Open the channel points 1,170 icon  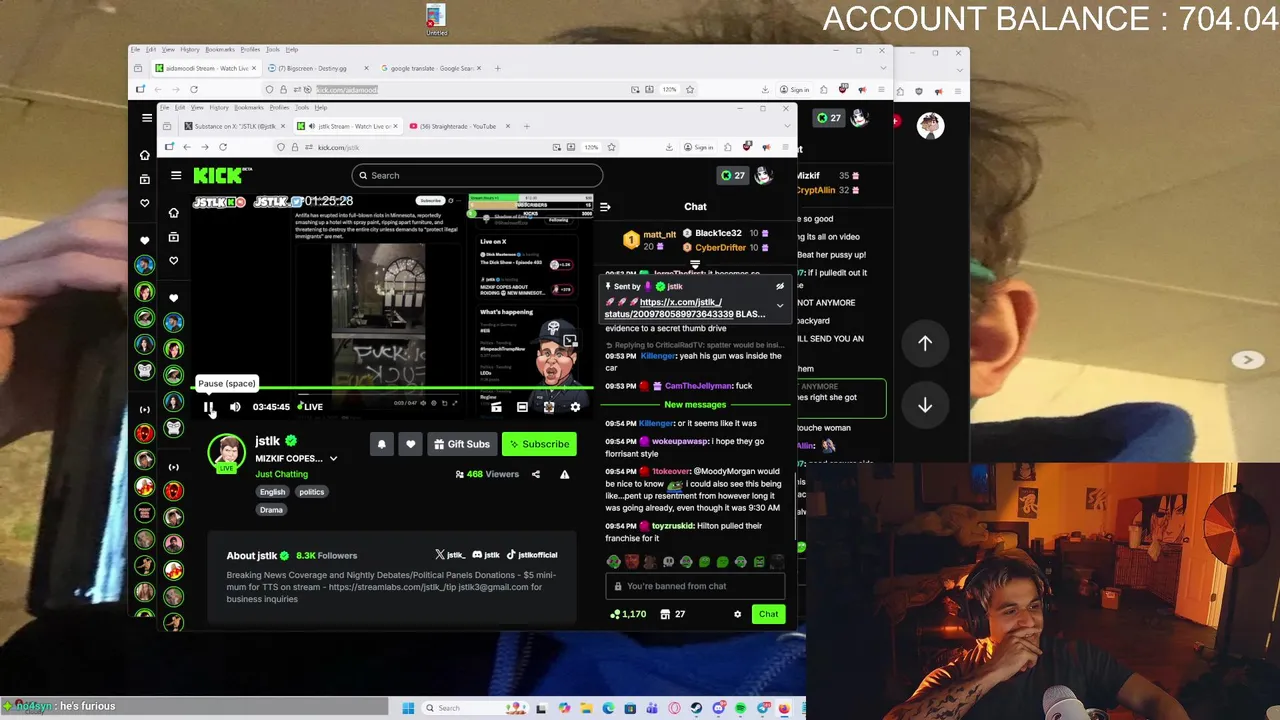click(x=628, y=614)
